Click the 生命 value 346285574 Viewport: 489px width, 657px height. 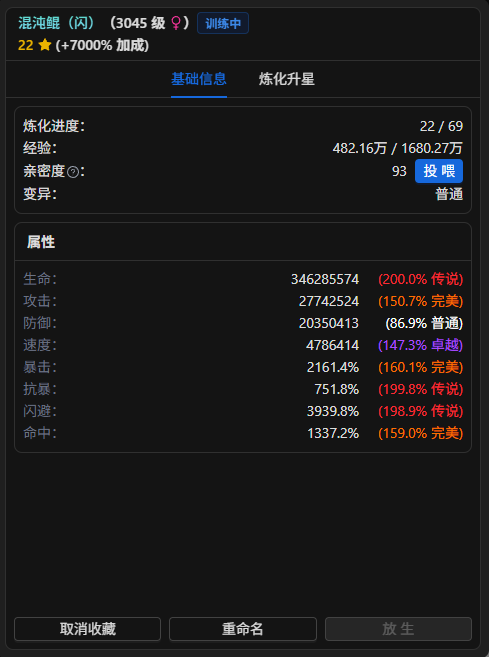pos(325,279)
